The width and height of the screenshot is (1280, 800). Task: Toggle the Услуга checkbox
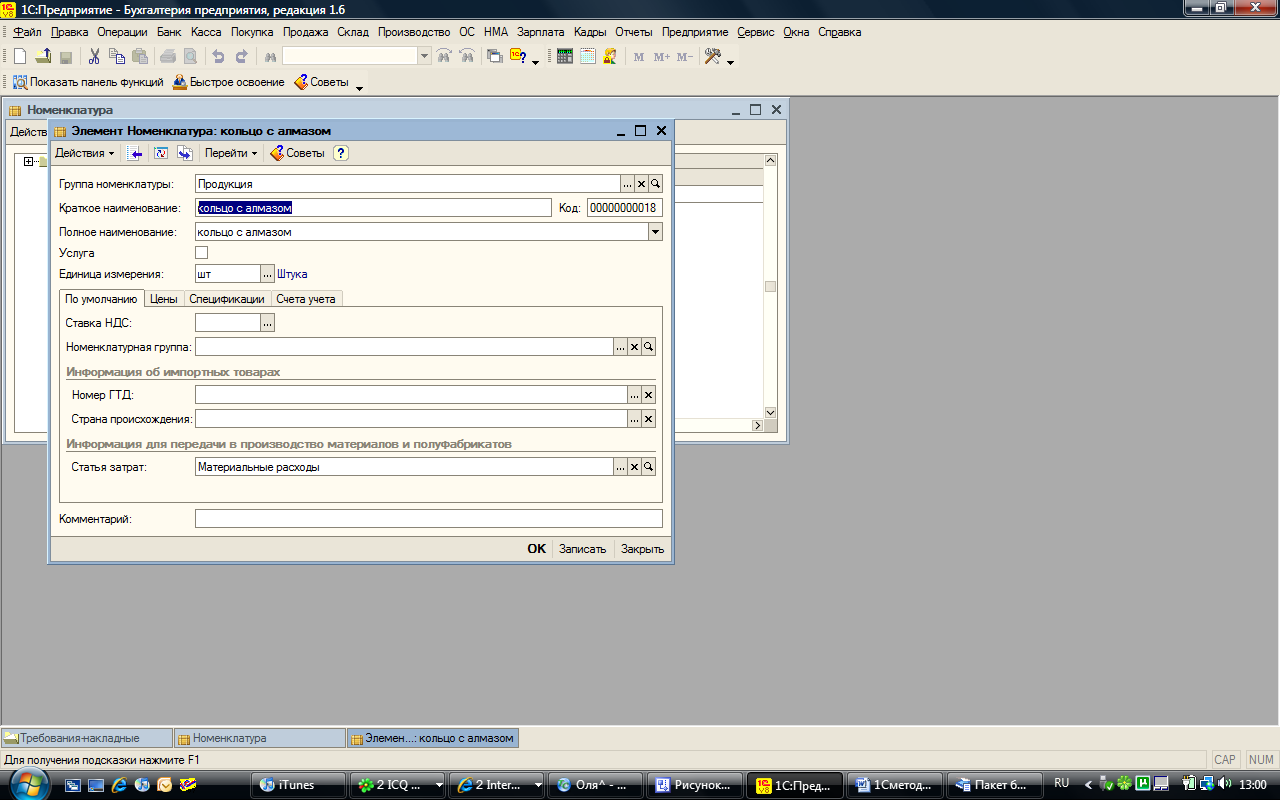click(202, 253)
